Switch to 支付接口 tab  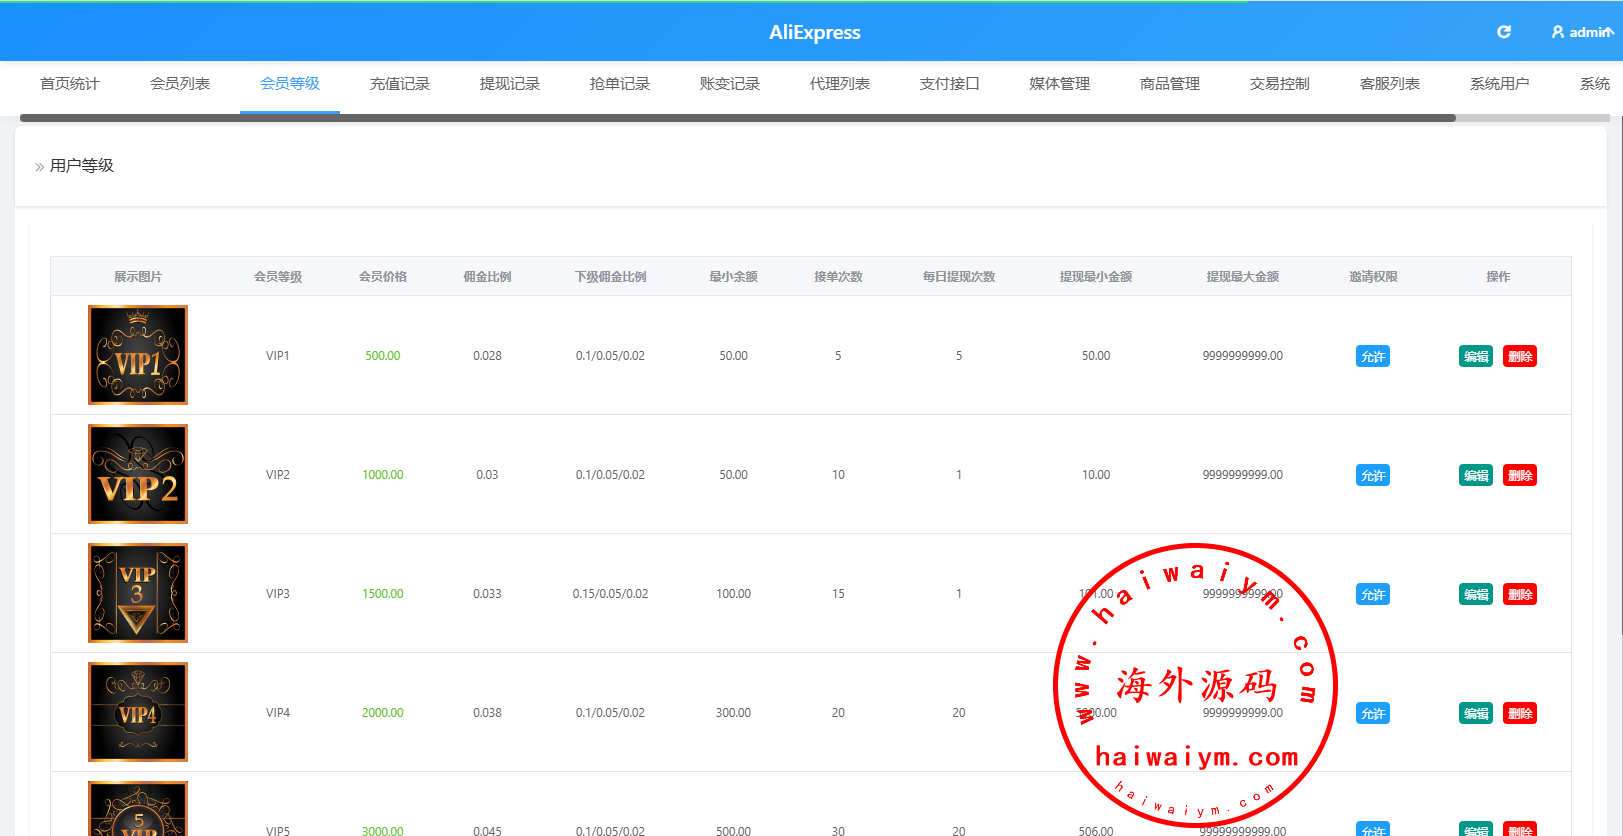click(x=950, y=84)
